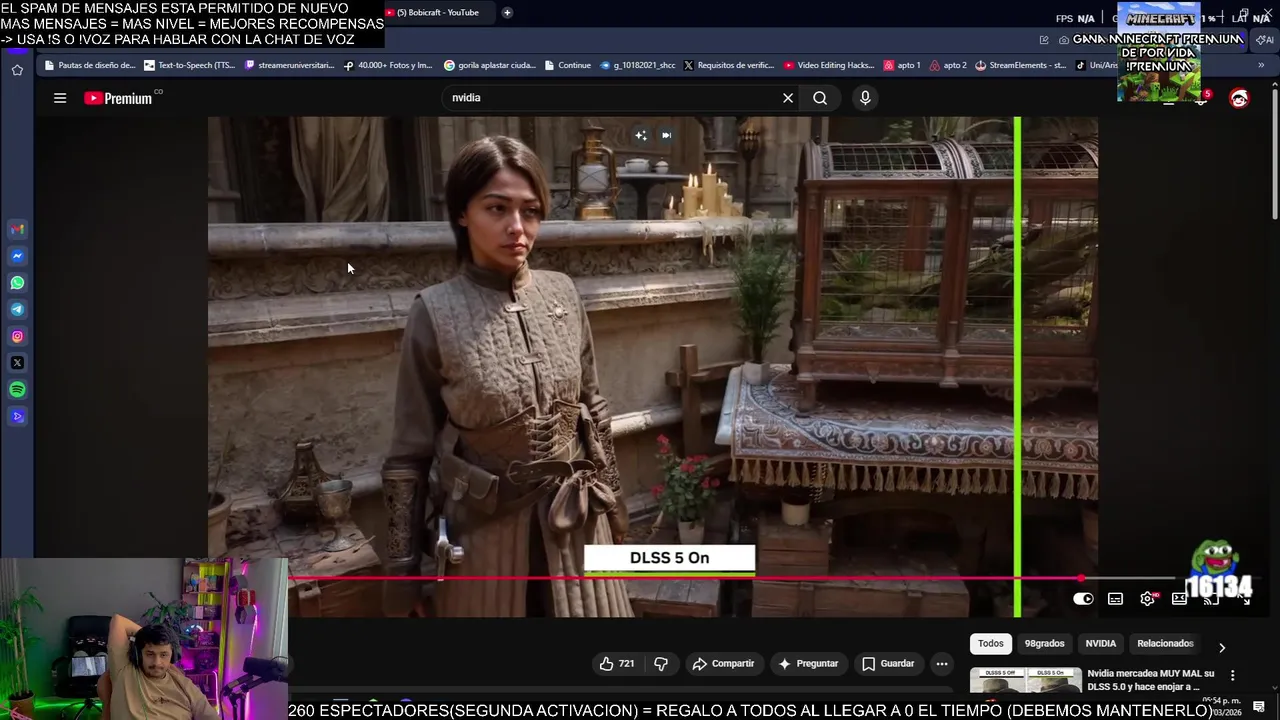Open the purple player icon in the sidebar
1280x720 pixels.
tap(17, 417)
